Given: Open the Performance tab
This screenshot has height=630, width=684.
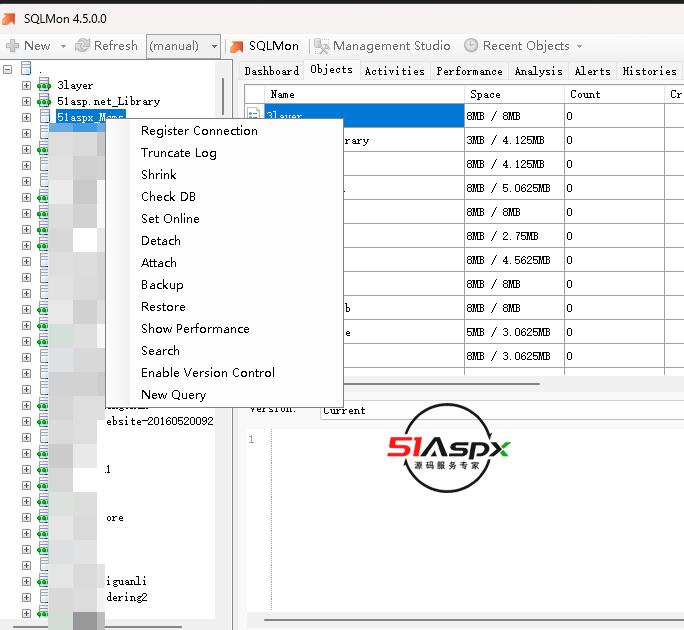Looking at the screenshot, I should point(469,71).
